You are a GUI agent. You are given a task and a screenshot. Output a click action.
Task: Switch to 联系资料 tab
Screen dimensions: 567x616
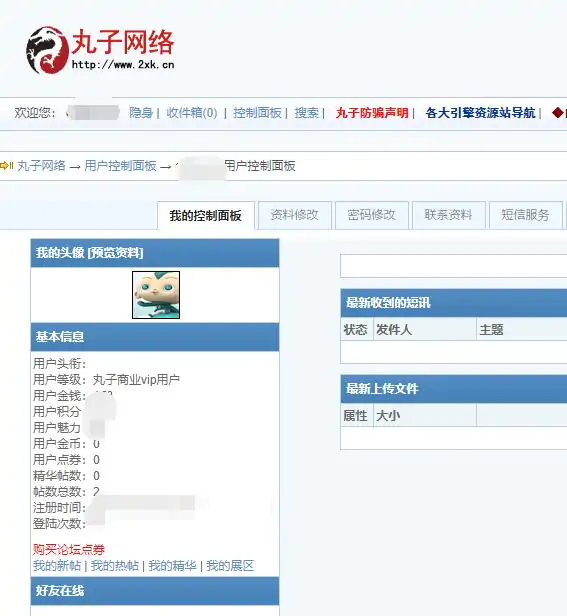pyautogui.click(x=448, y=215)
